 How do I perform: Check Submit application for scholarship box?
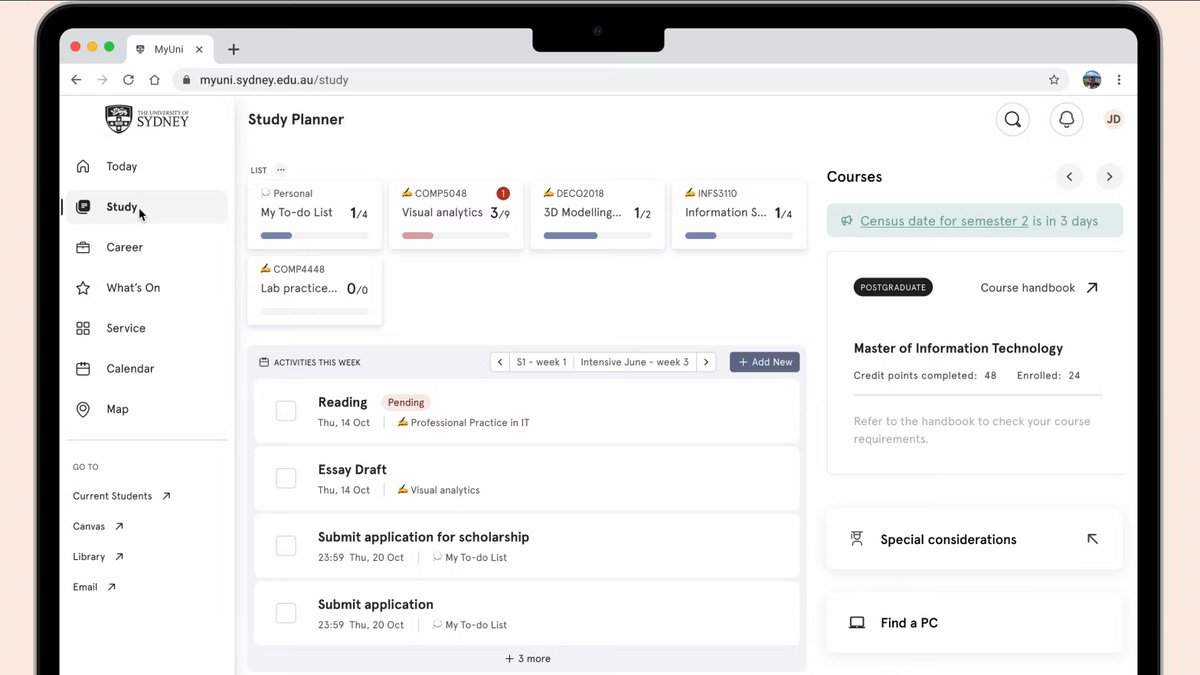coord(286,546)
